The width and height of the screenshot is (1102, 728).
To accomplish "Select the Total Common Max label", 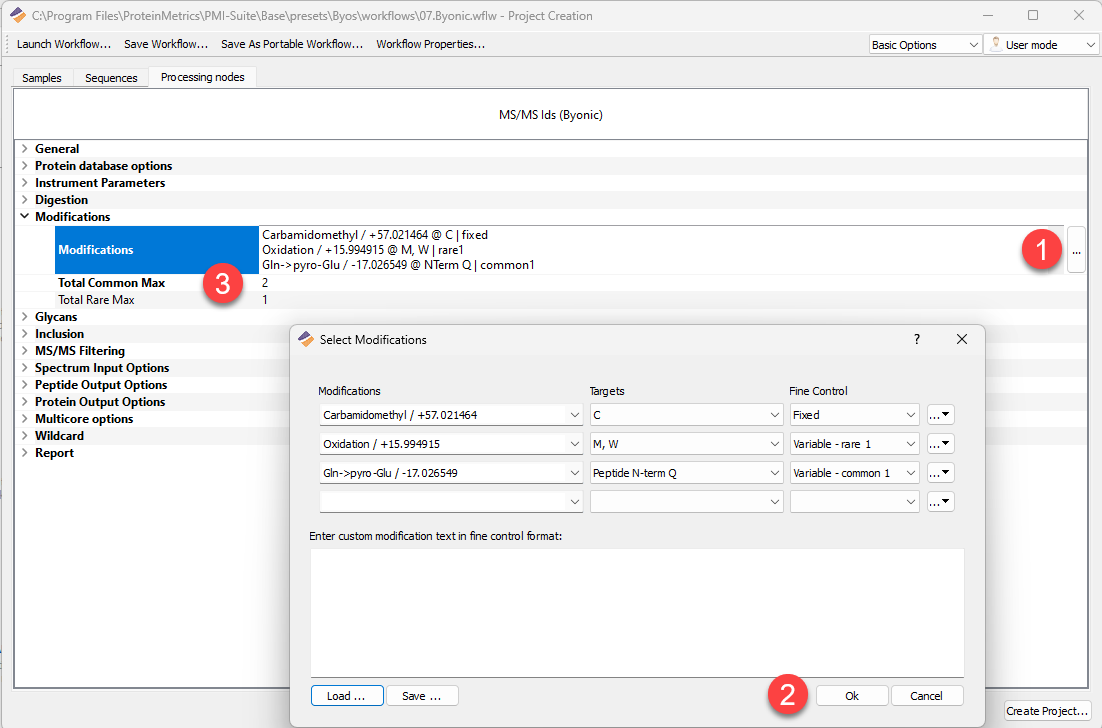I will point(112,282).
